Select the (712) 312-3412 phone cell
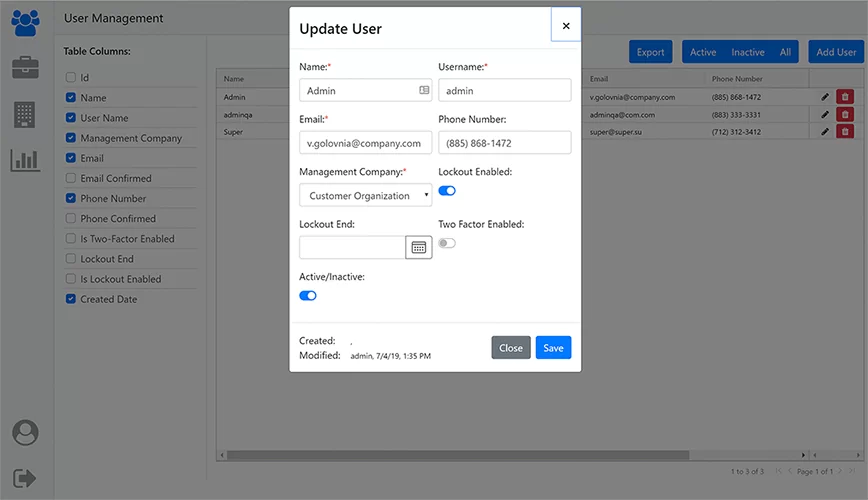 pyautogui.click(x=736, y=132)
